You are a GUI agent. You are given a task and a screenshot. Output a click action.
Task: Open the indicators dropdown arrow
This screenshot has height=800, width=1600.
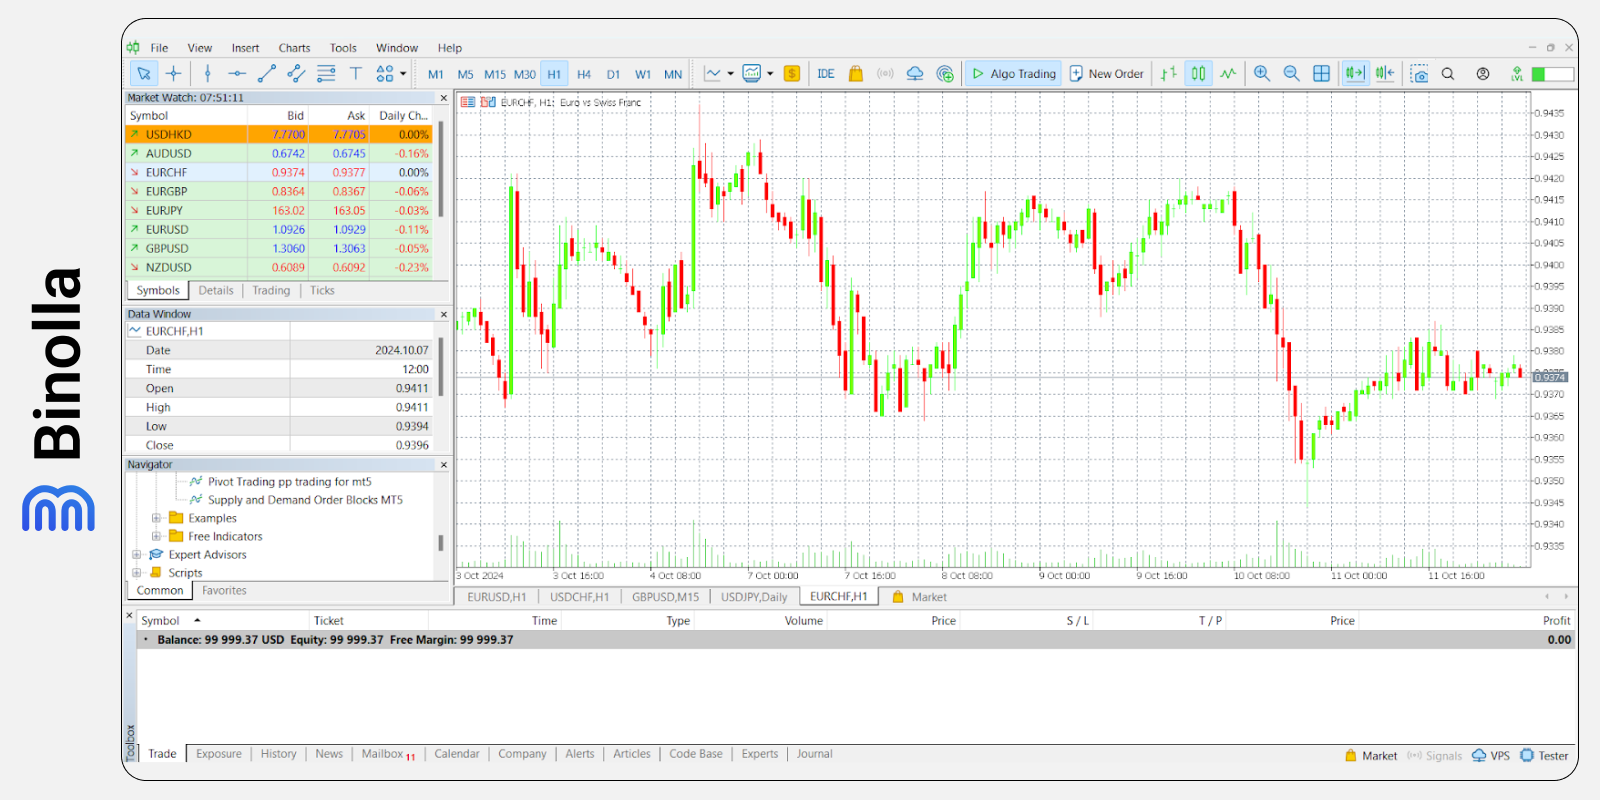click(731, 73)
